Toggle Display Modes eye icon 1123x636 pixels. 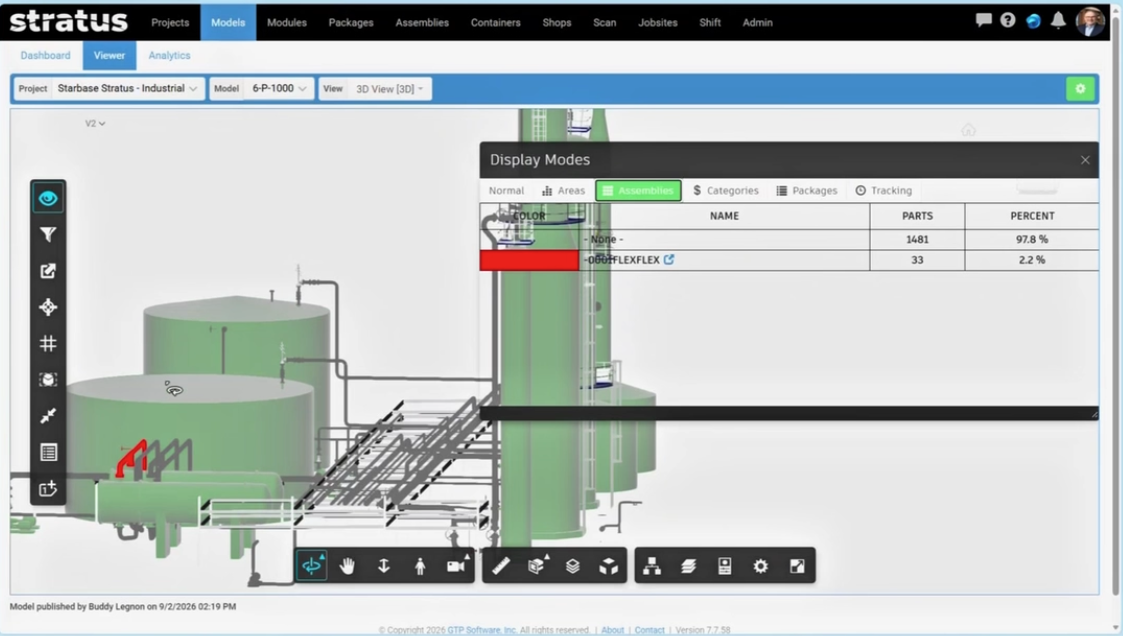point(48,198)
